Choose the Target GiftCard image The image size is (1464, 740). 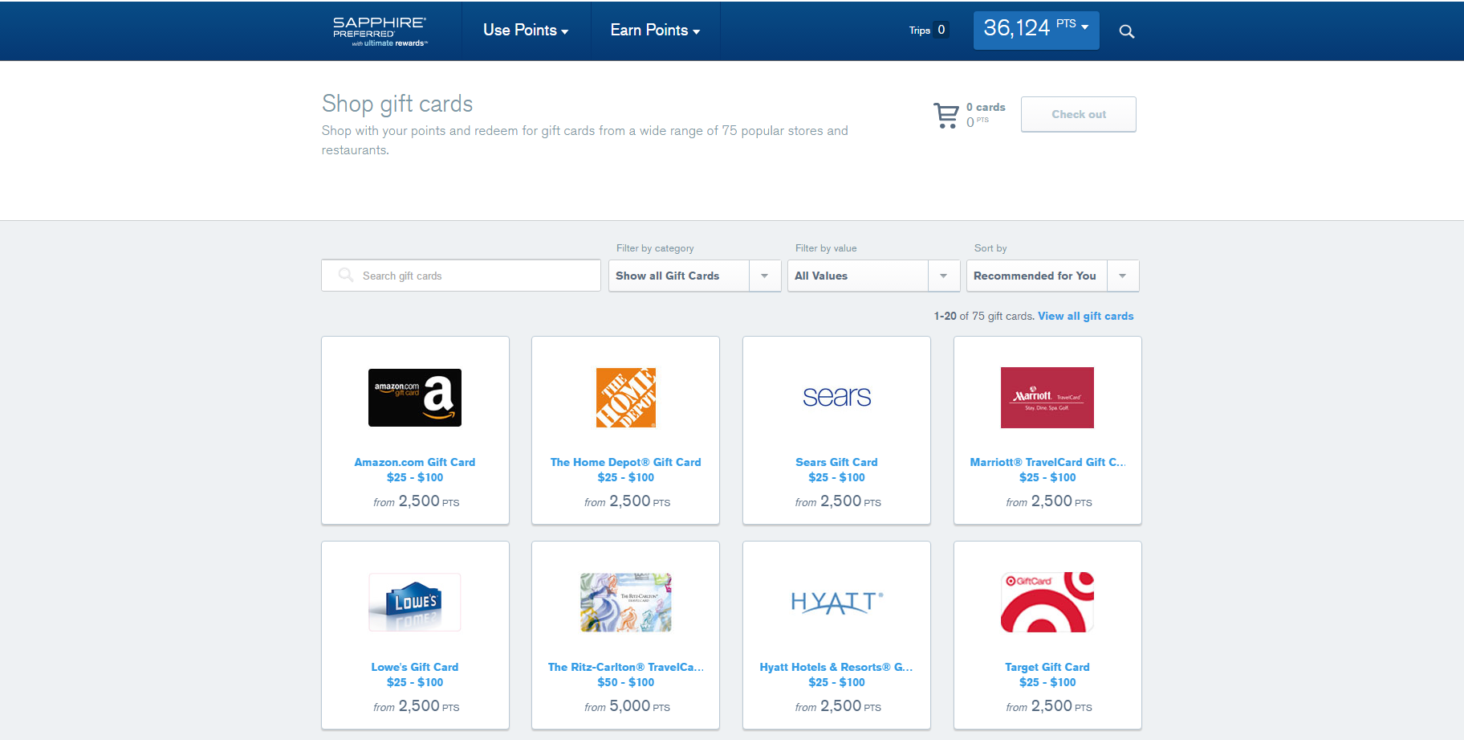point(1047,602)
